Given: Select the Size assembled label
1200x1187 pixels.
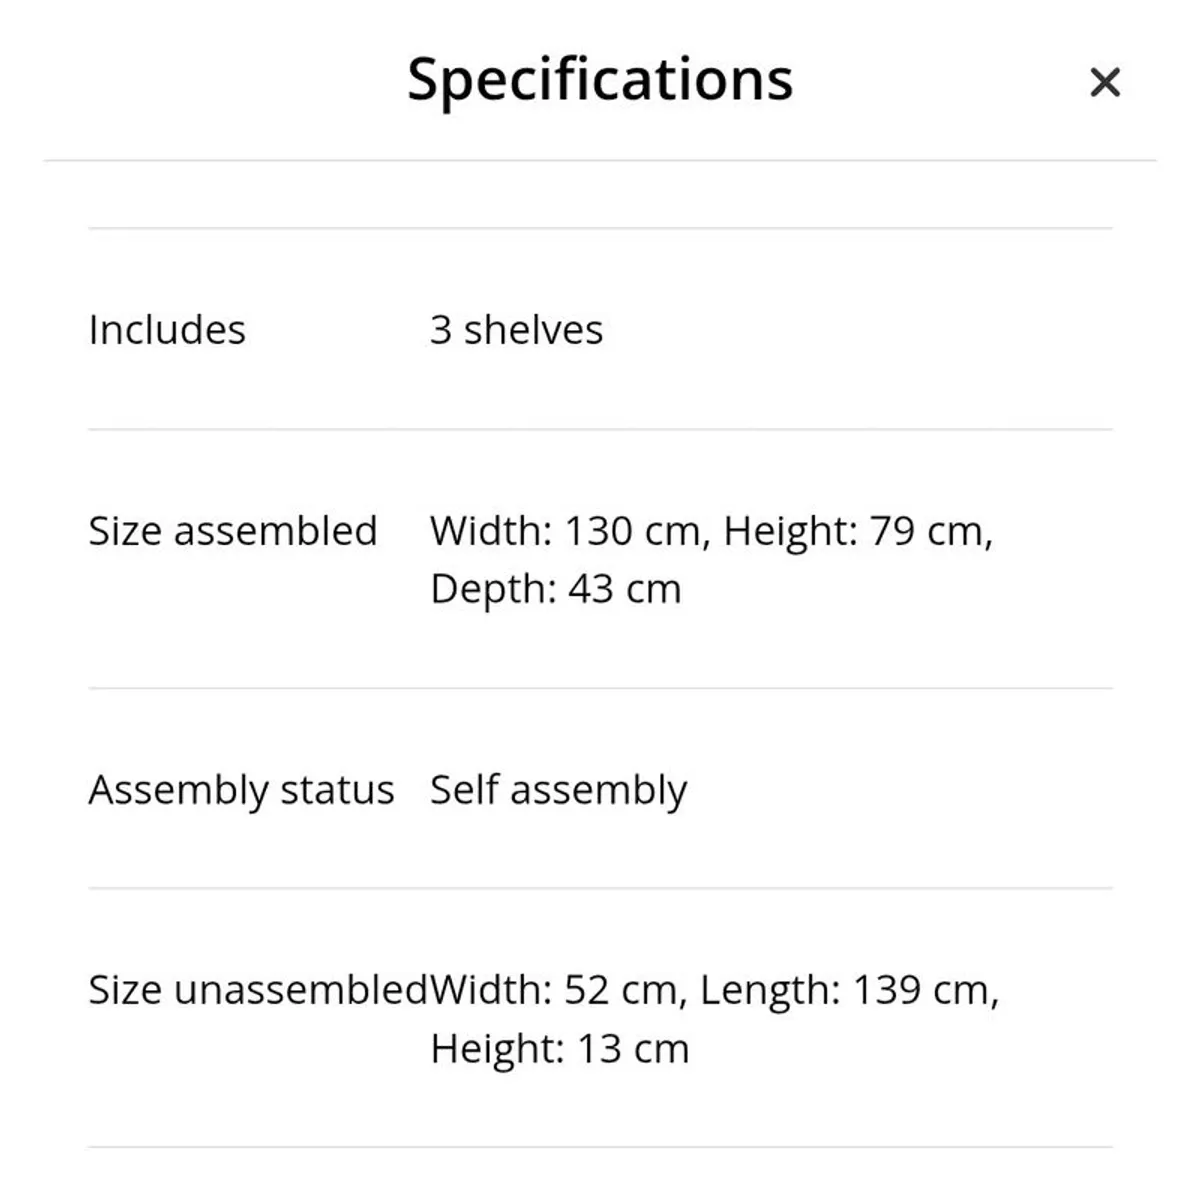Looking at the screenshot, I should coord(233,531).
